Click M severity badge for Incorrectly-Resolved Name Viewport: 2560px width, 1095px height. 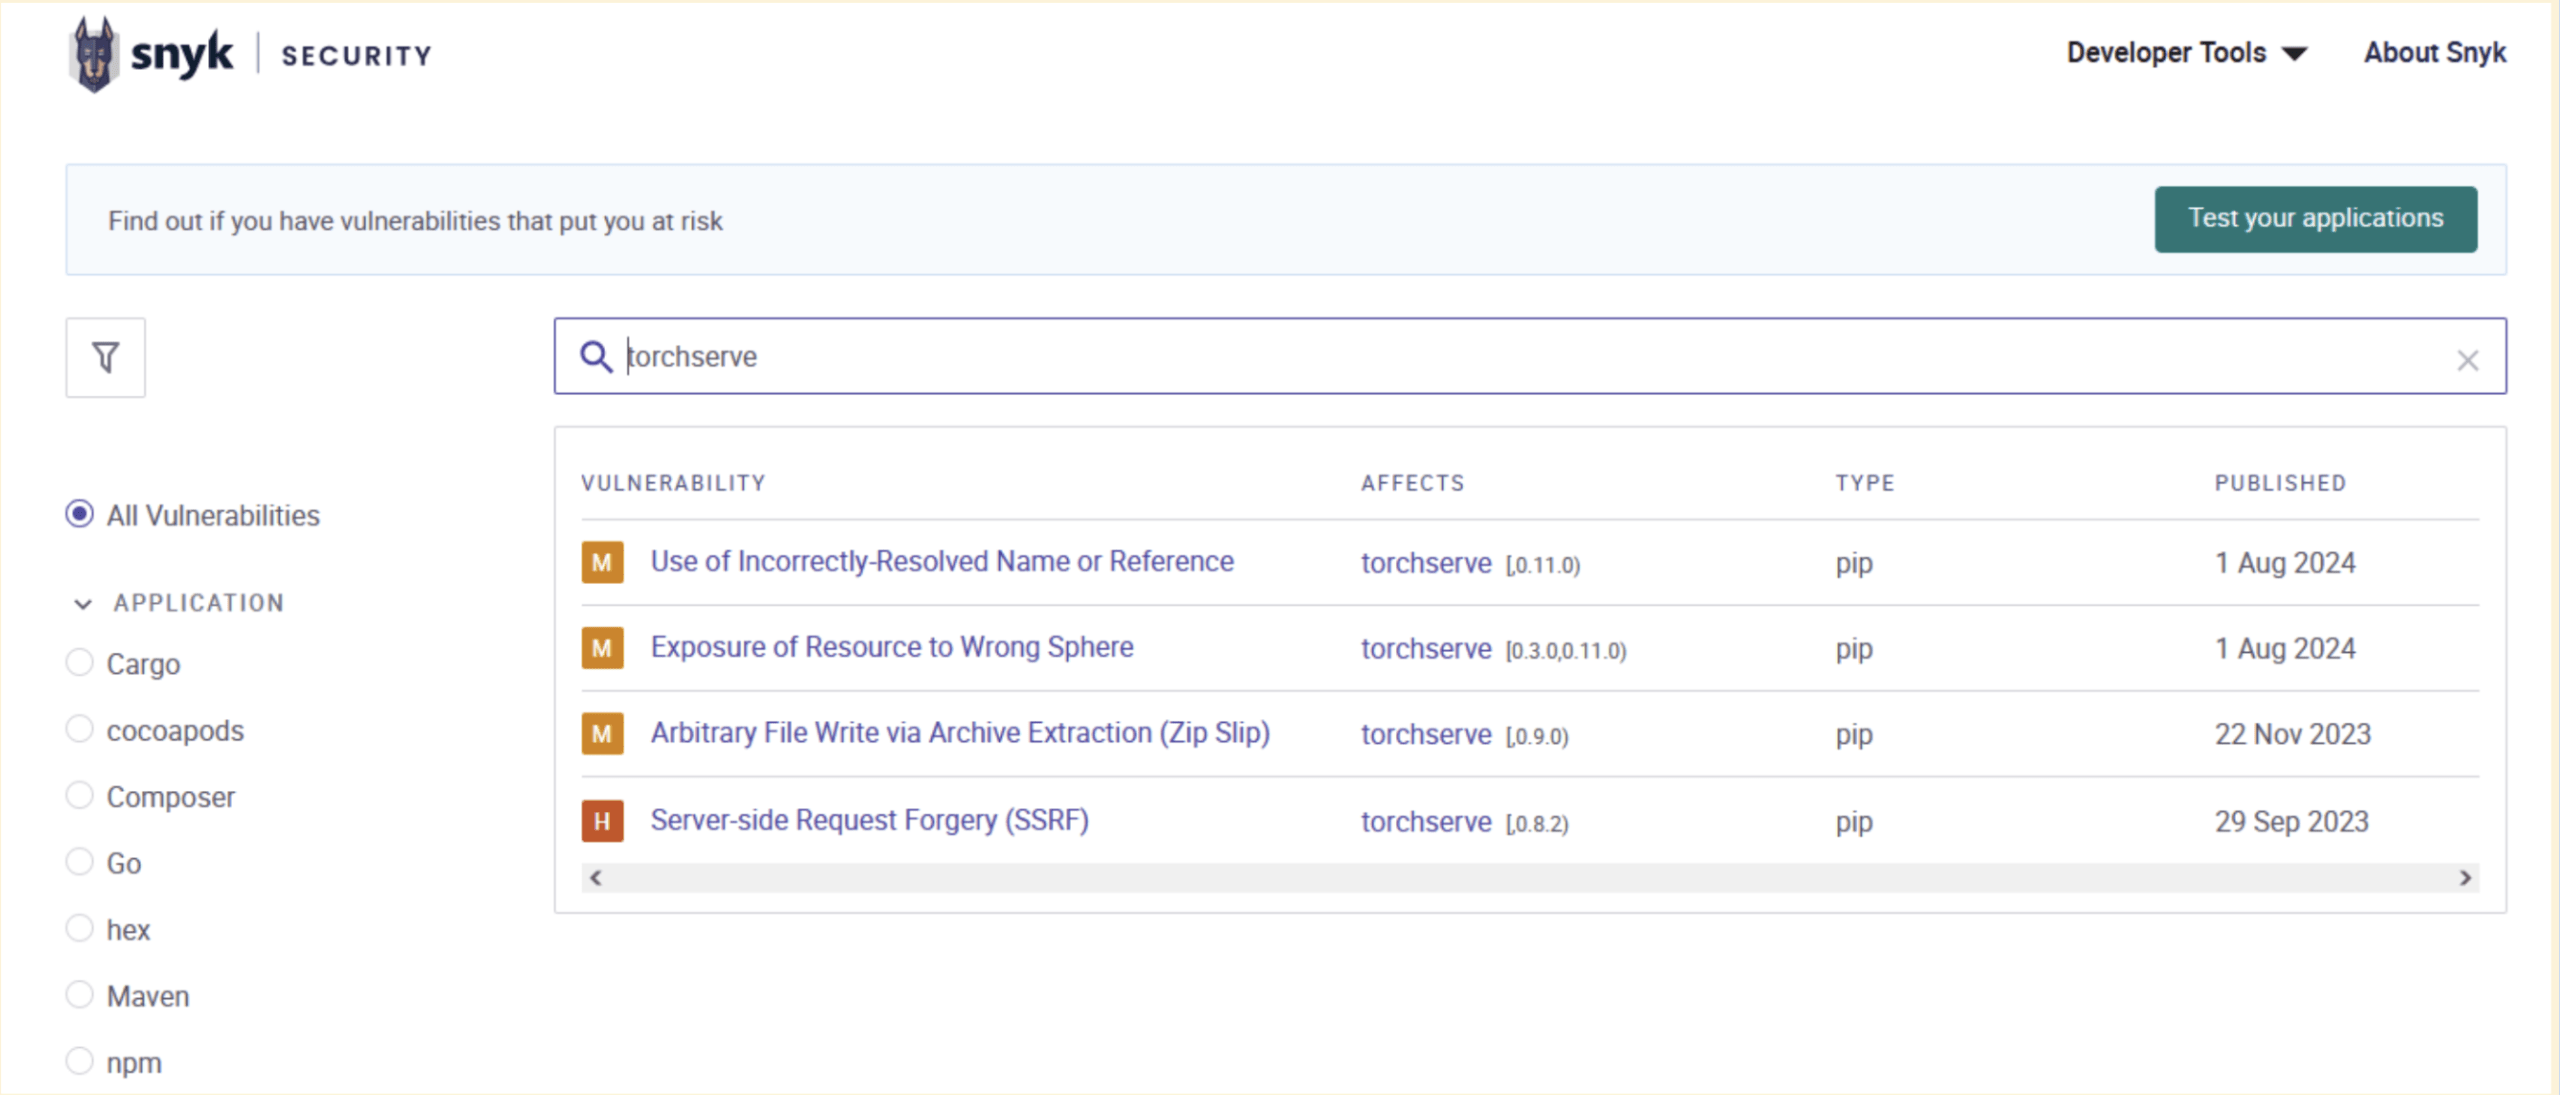coord(602,562)
